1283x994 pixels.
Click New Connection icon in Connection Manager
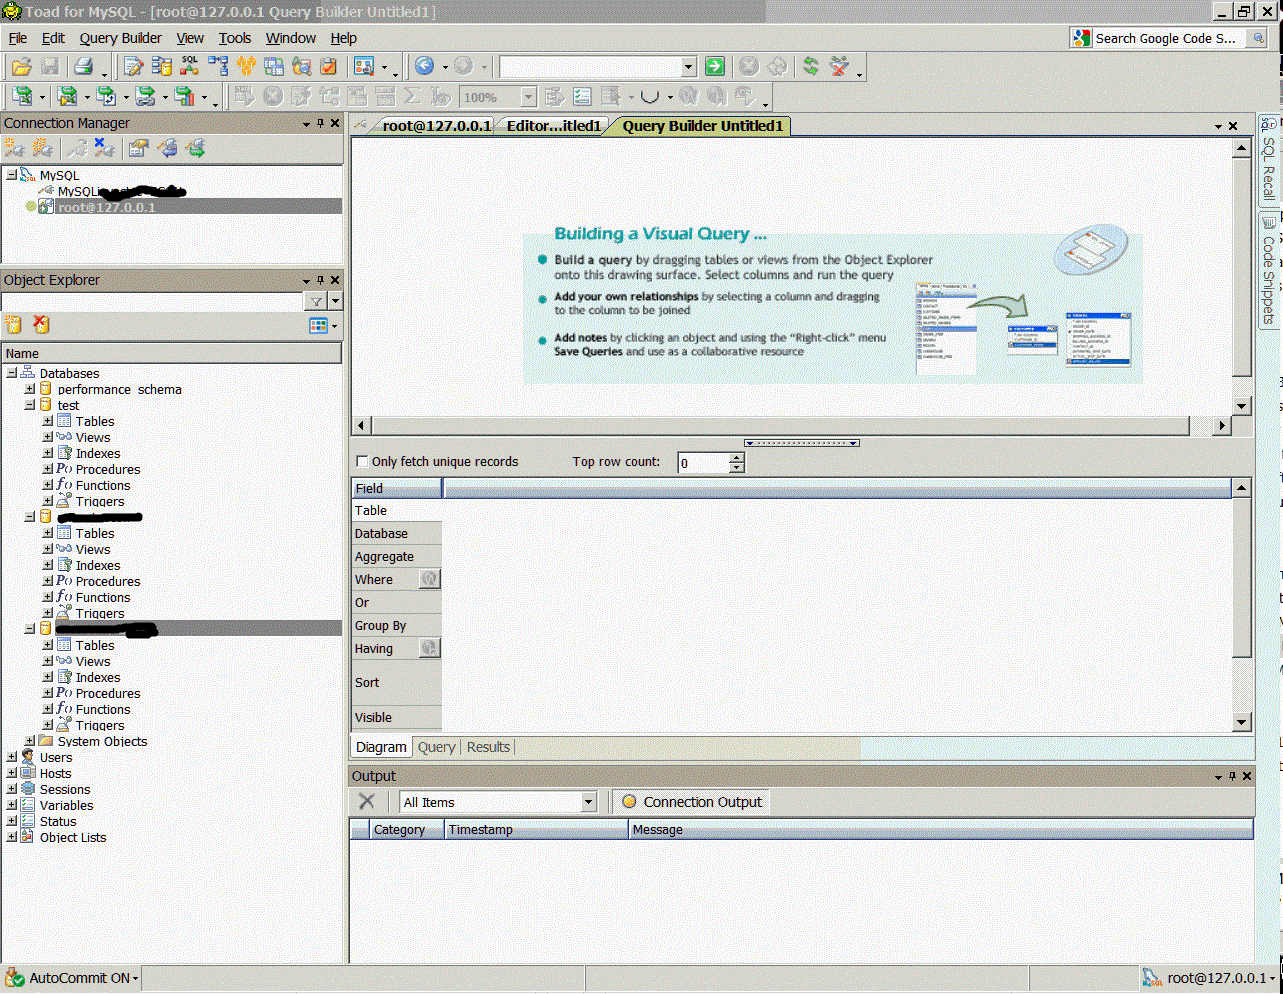(x=14, y=148)
